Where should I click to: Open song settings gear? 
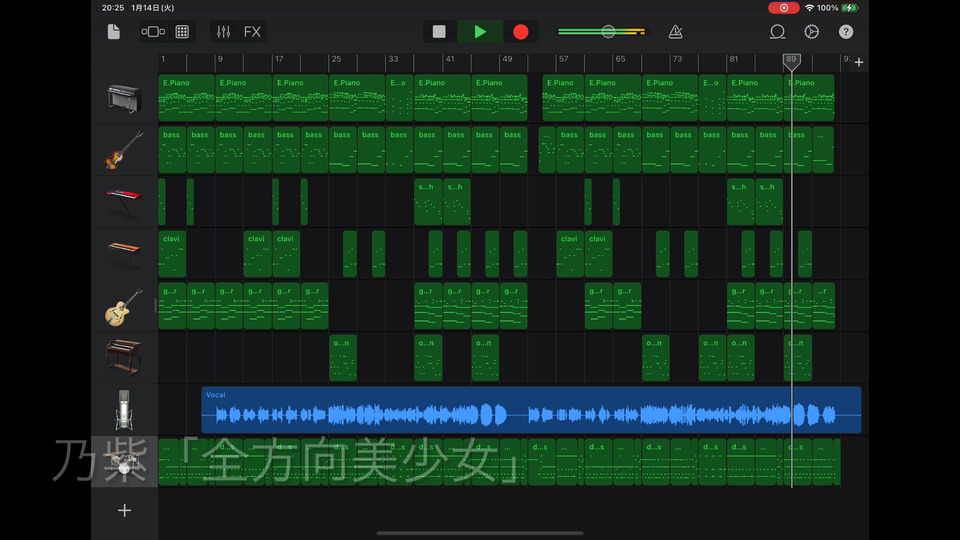tap(811, 32)
